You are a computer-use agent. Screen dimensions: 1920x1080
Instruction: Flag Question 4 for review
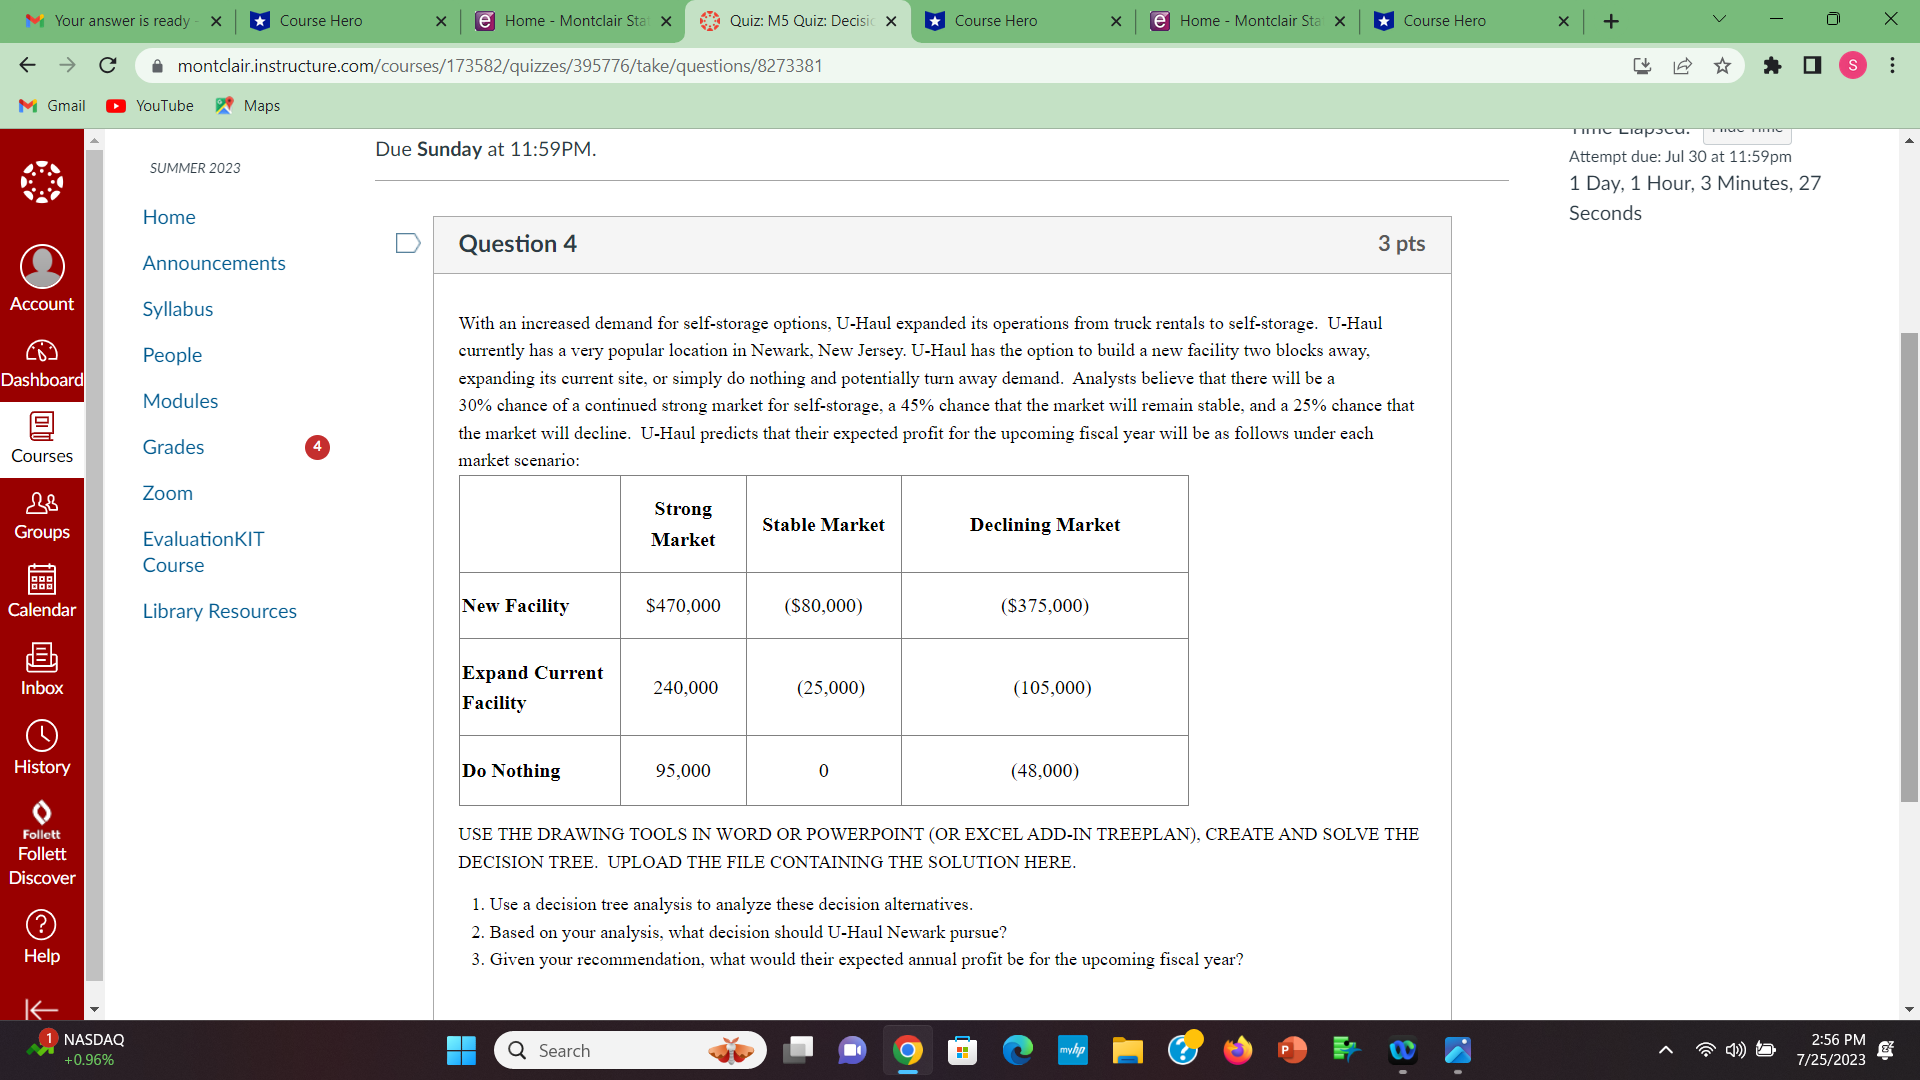point(407,243)
